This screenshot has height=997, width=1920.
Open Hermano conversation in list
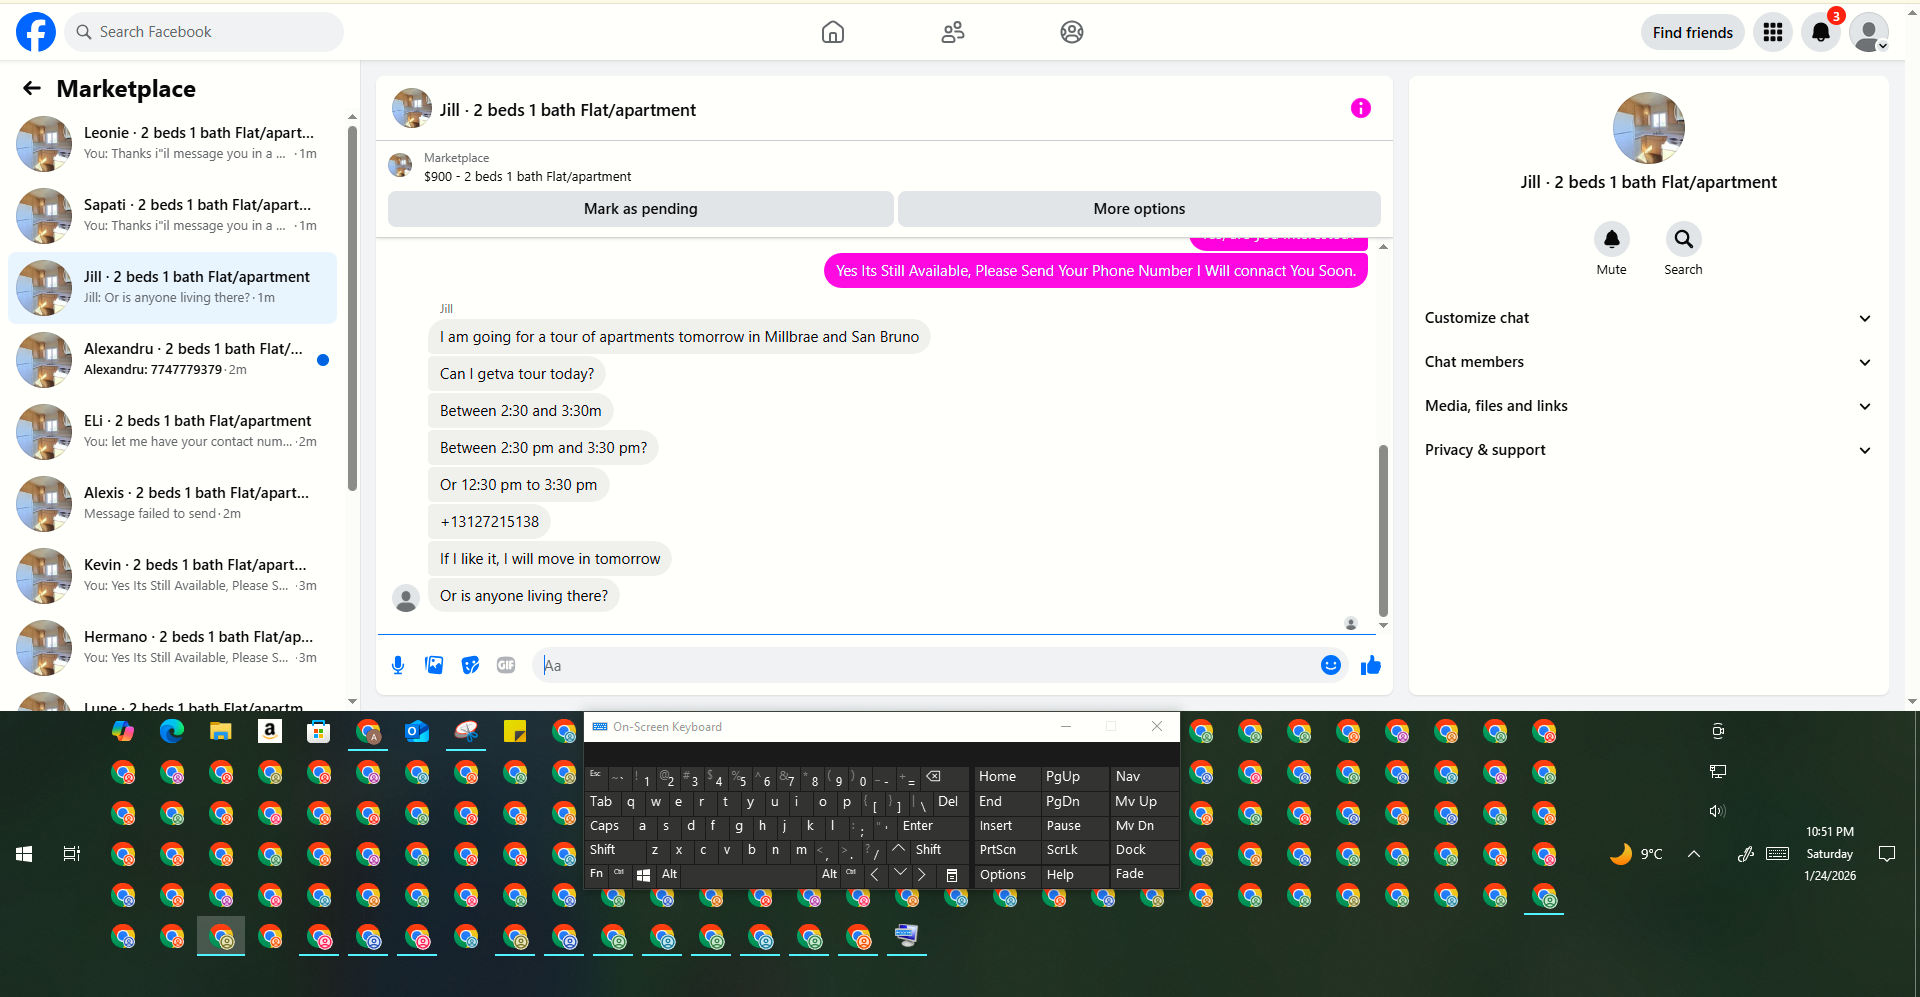coord(172,648)
